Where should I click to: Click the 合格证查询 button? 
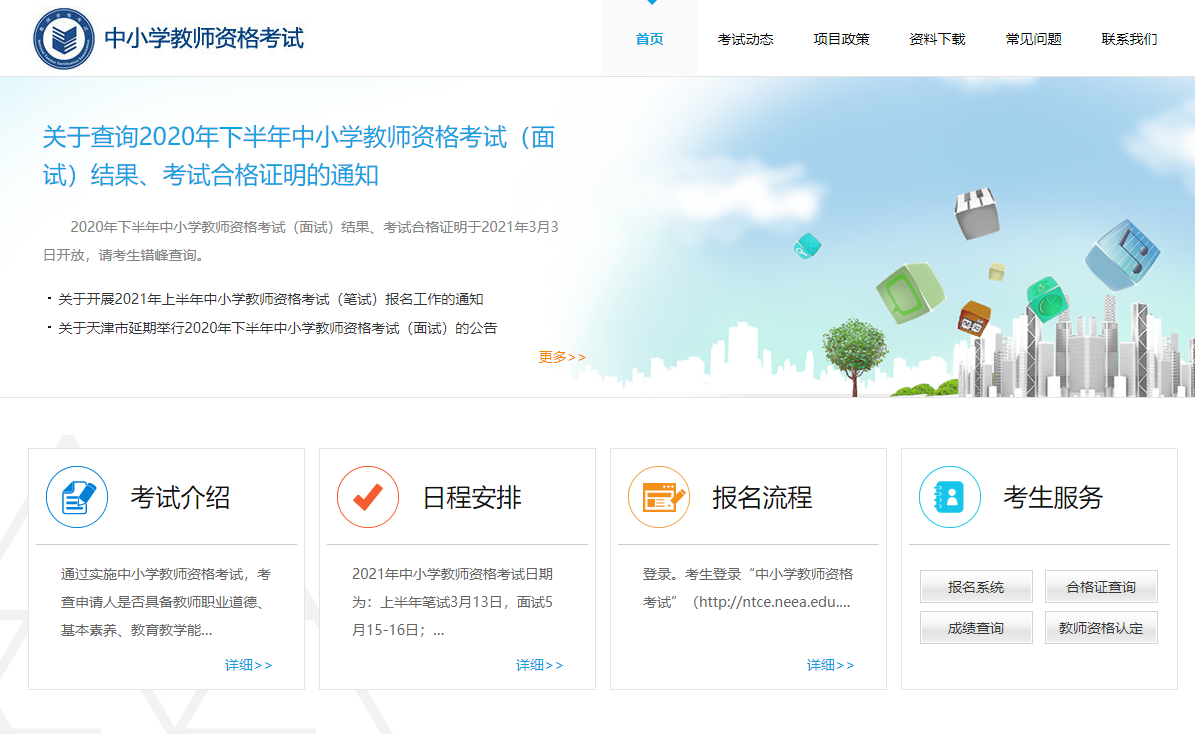[x=1101, y=587]
